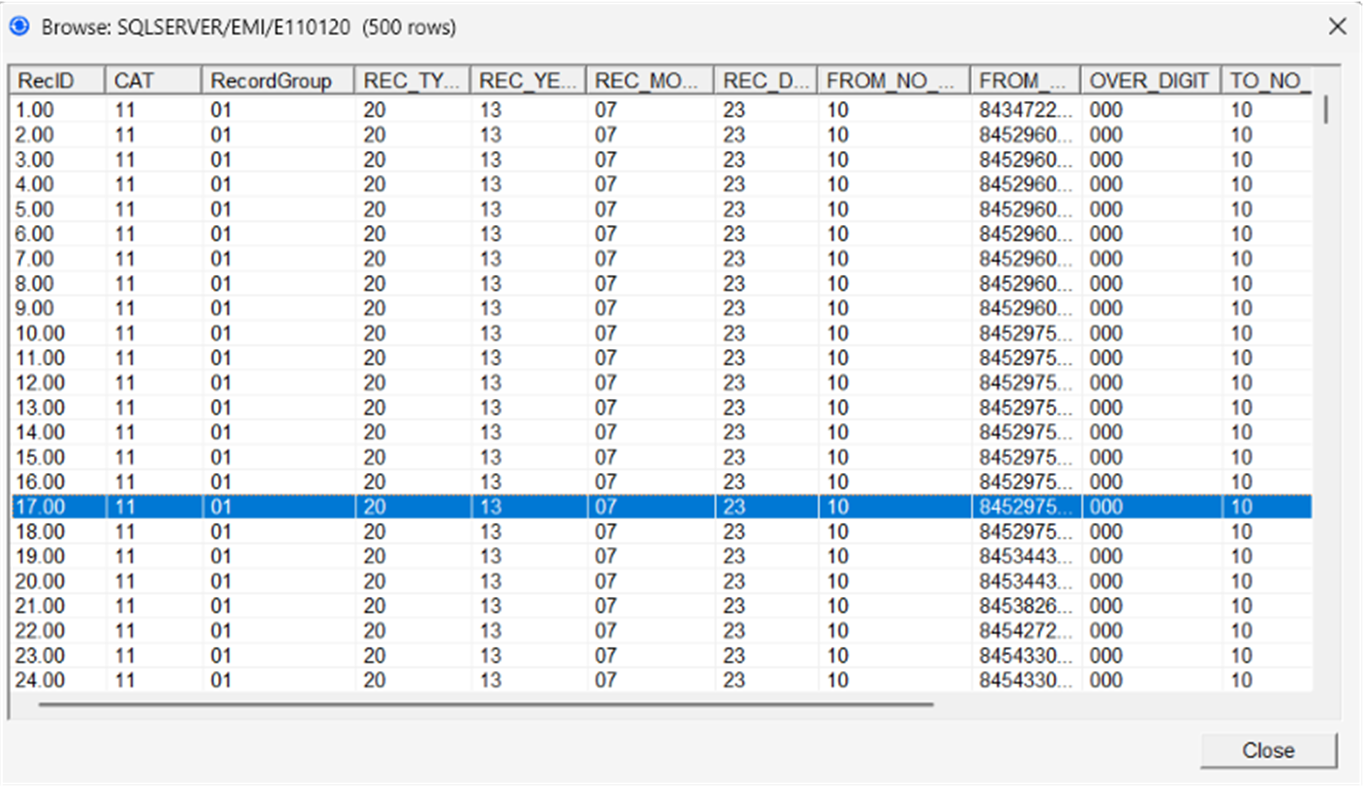Select row with RecID 1.00
Screen dimensions: 1364x787
(x=660, y=110)
